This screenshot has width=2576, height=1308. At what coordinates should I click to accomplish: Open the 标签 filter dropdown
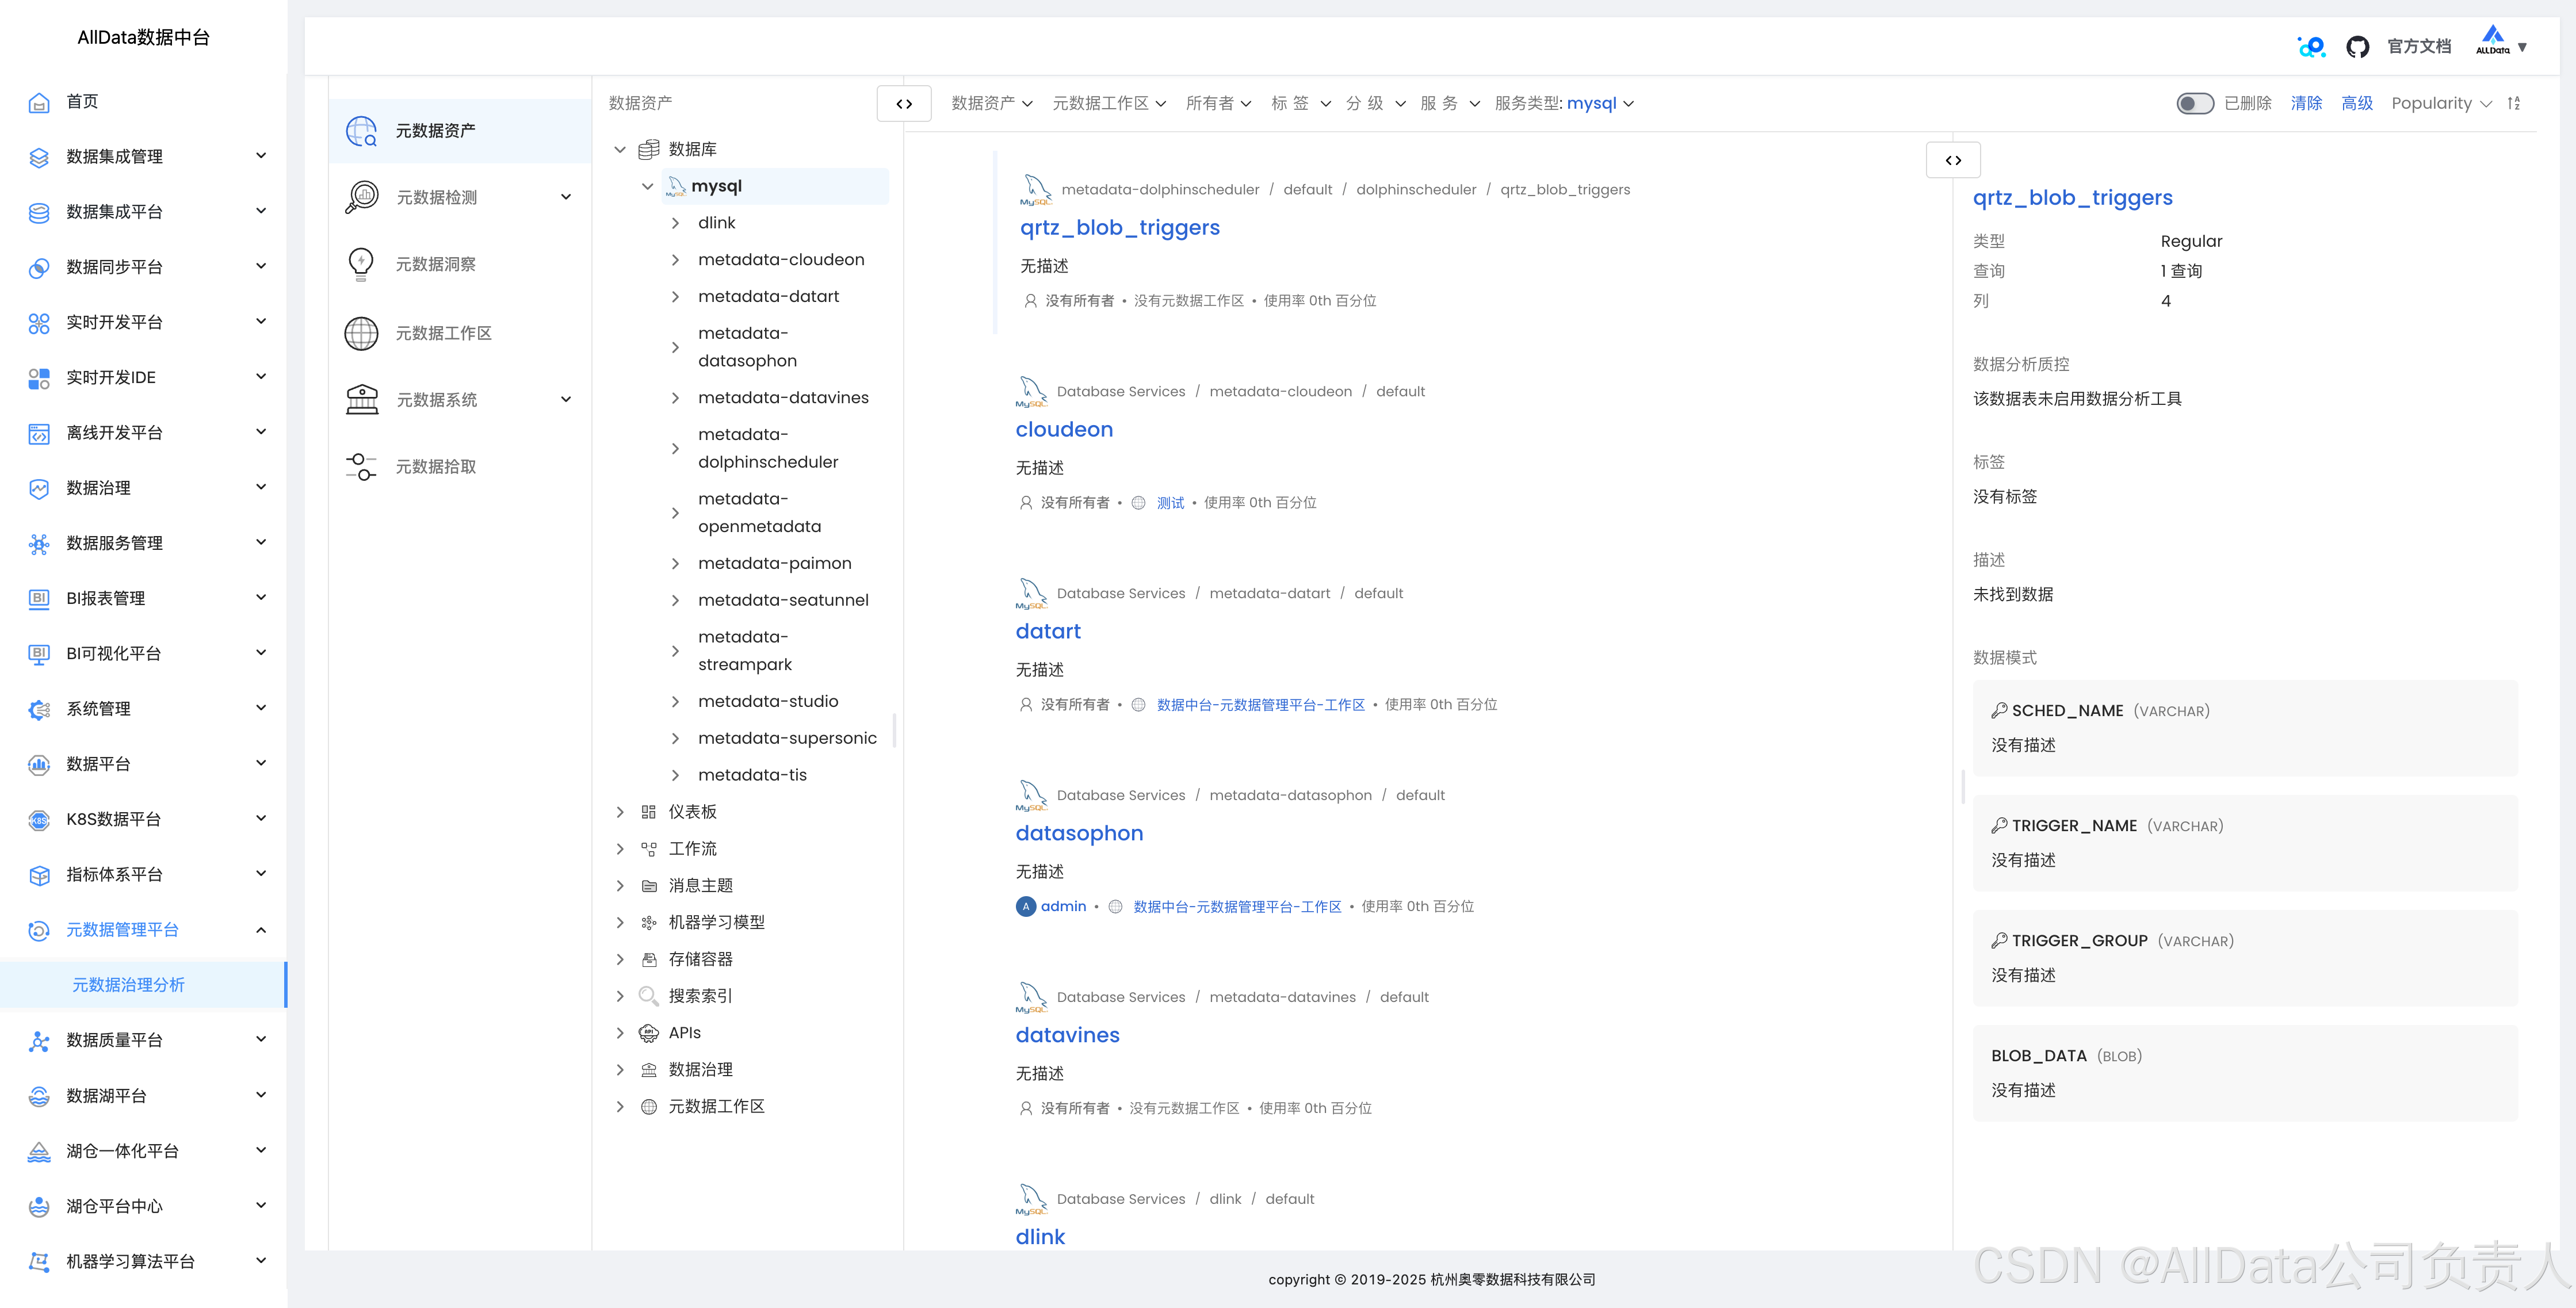(1301, 103)
